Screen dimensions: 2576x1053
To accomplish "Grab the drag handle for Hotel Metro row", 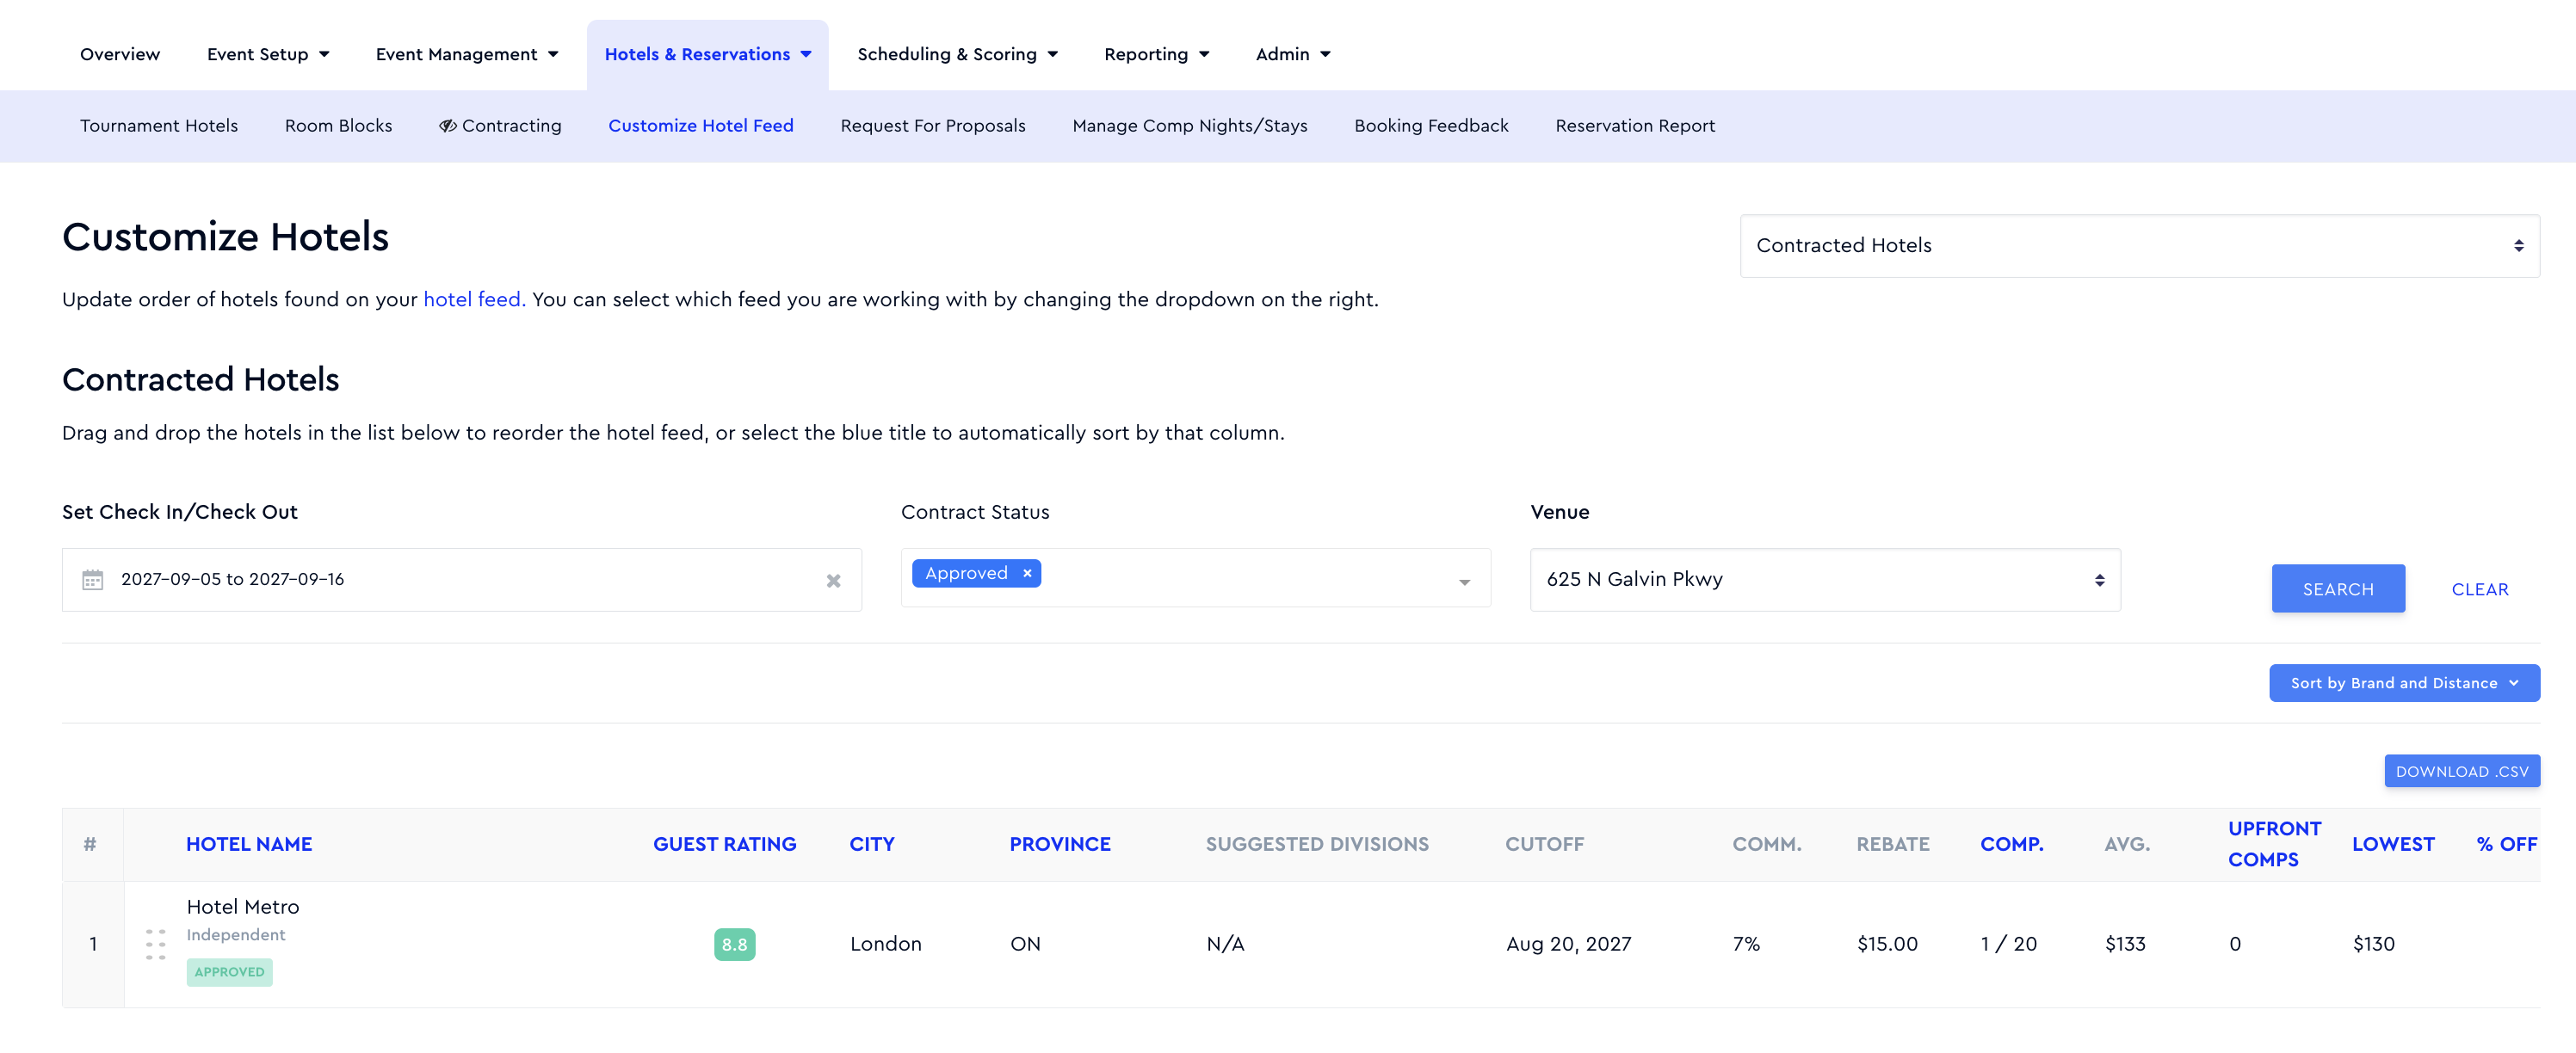I will point(155,944).
